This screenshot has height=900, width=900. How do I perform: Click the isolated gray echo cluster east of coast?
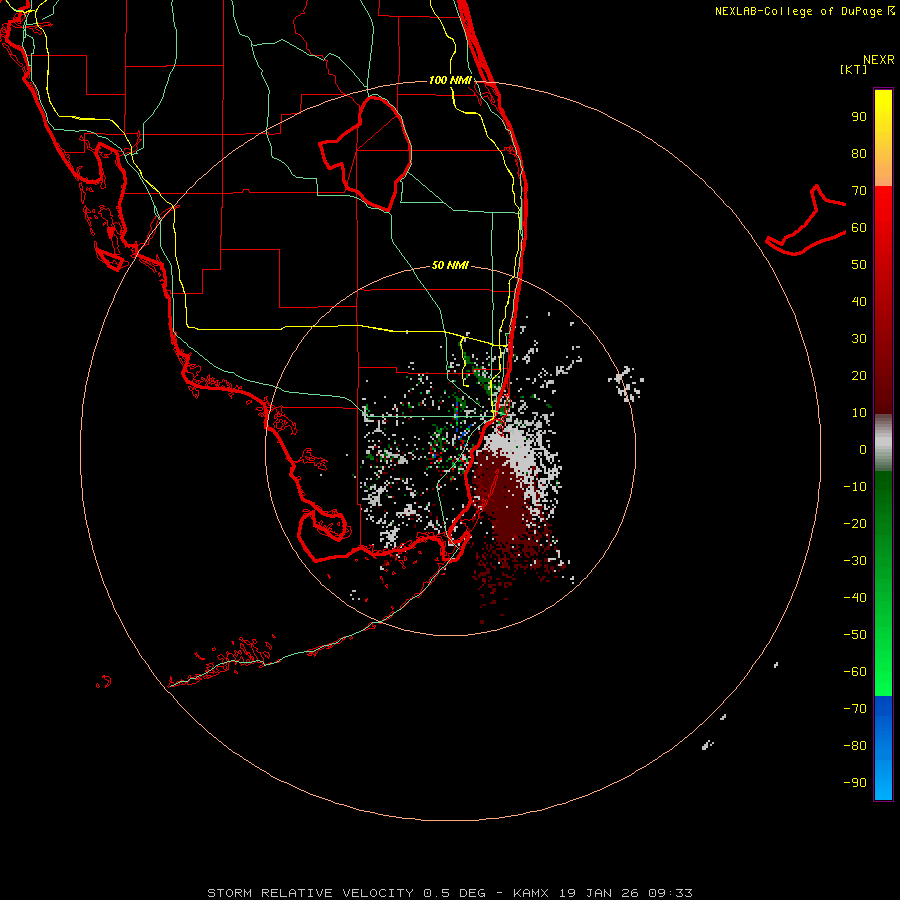pyautogui.click(x=627, y=383)
